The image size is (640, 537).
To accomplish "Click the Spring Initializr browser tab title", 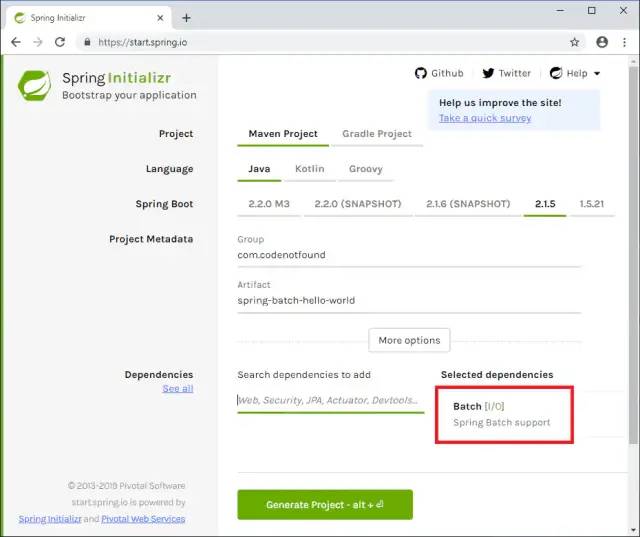I will (x=58, y=18).
